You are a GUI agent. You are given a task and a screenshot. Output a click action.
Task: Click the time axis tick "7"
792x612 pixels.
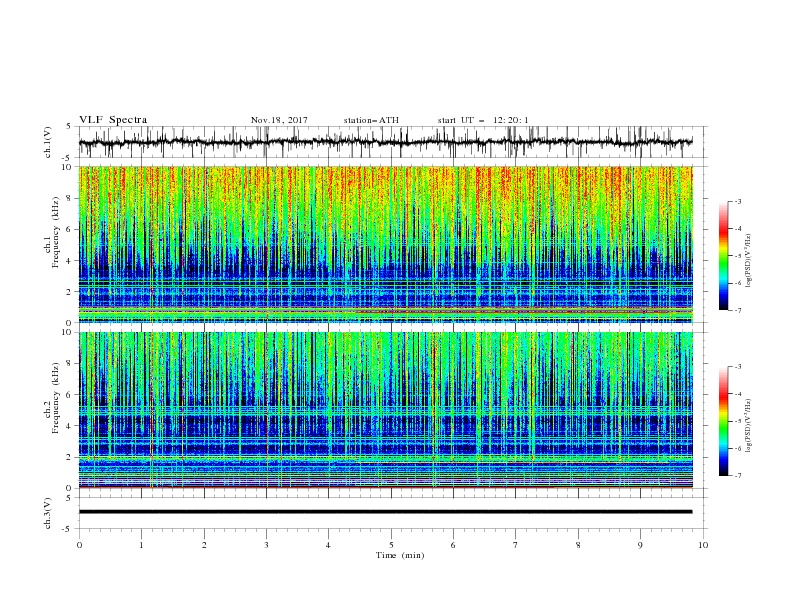coord(516,545)
